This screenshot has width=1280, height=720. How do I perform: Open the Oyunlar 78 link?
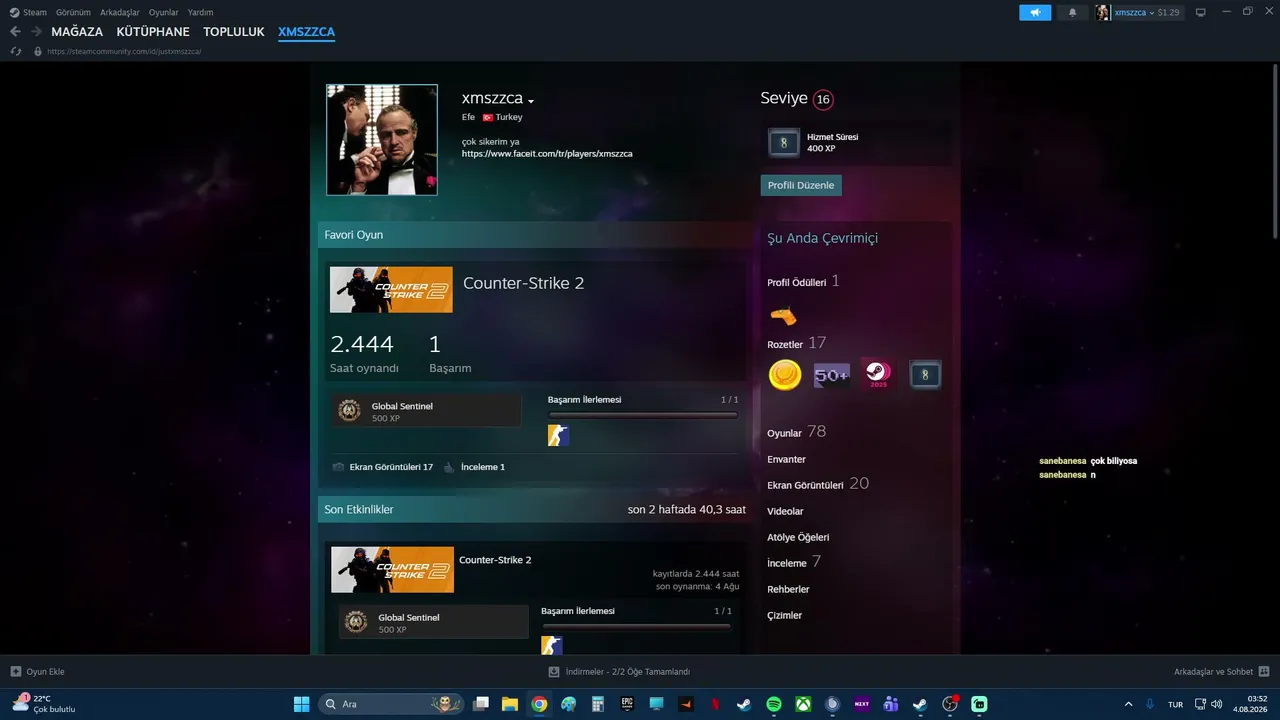tap(796, 432)
